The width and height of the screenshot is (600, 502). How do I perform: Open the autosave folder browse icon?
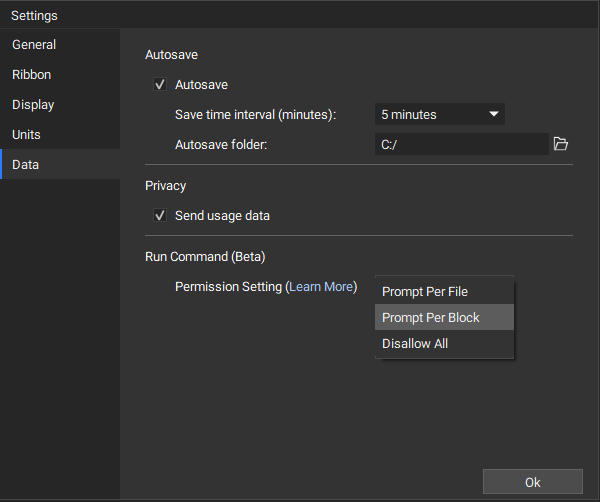point(561,144)
